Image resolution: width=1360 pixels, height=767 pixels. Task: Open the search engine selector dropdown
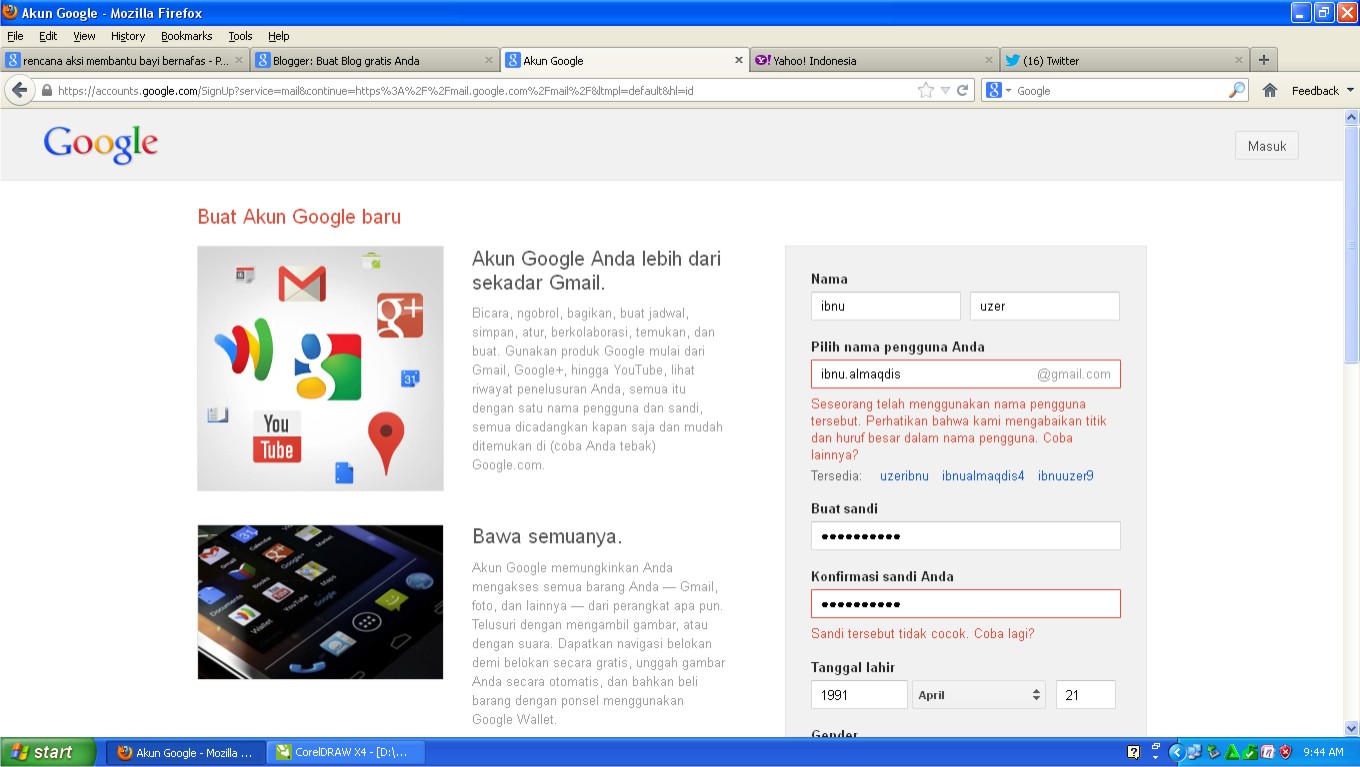click(1000, 90)
